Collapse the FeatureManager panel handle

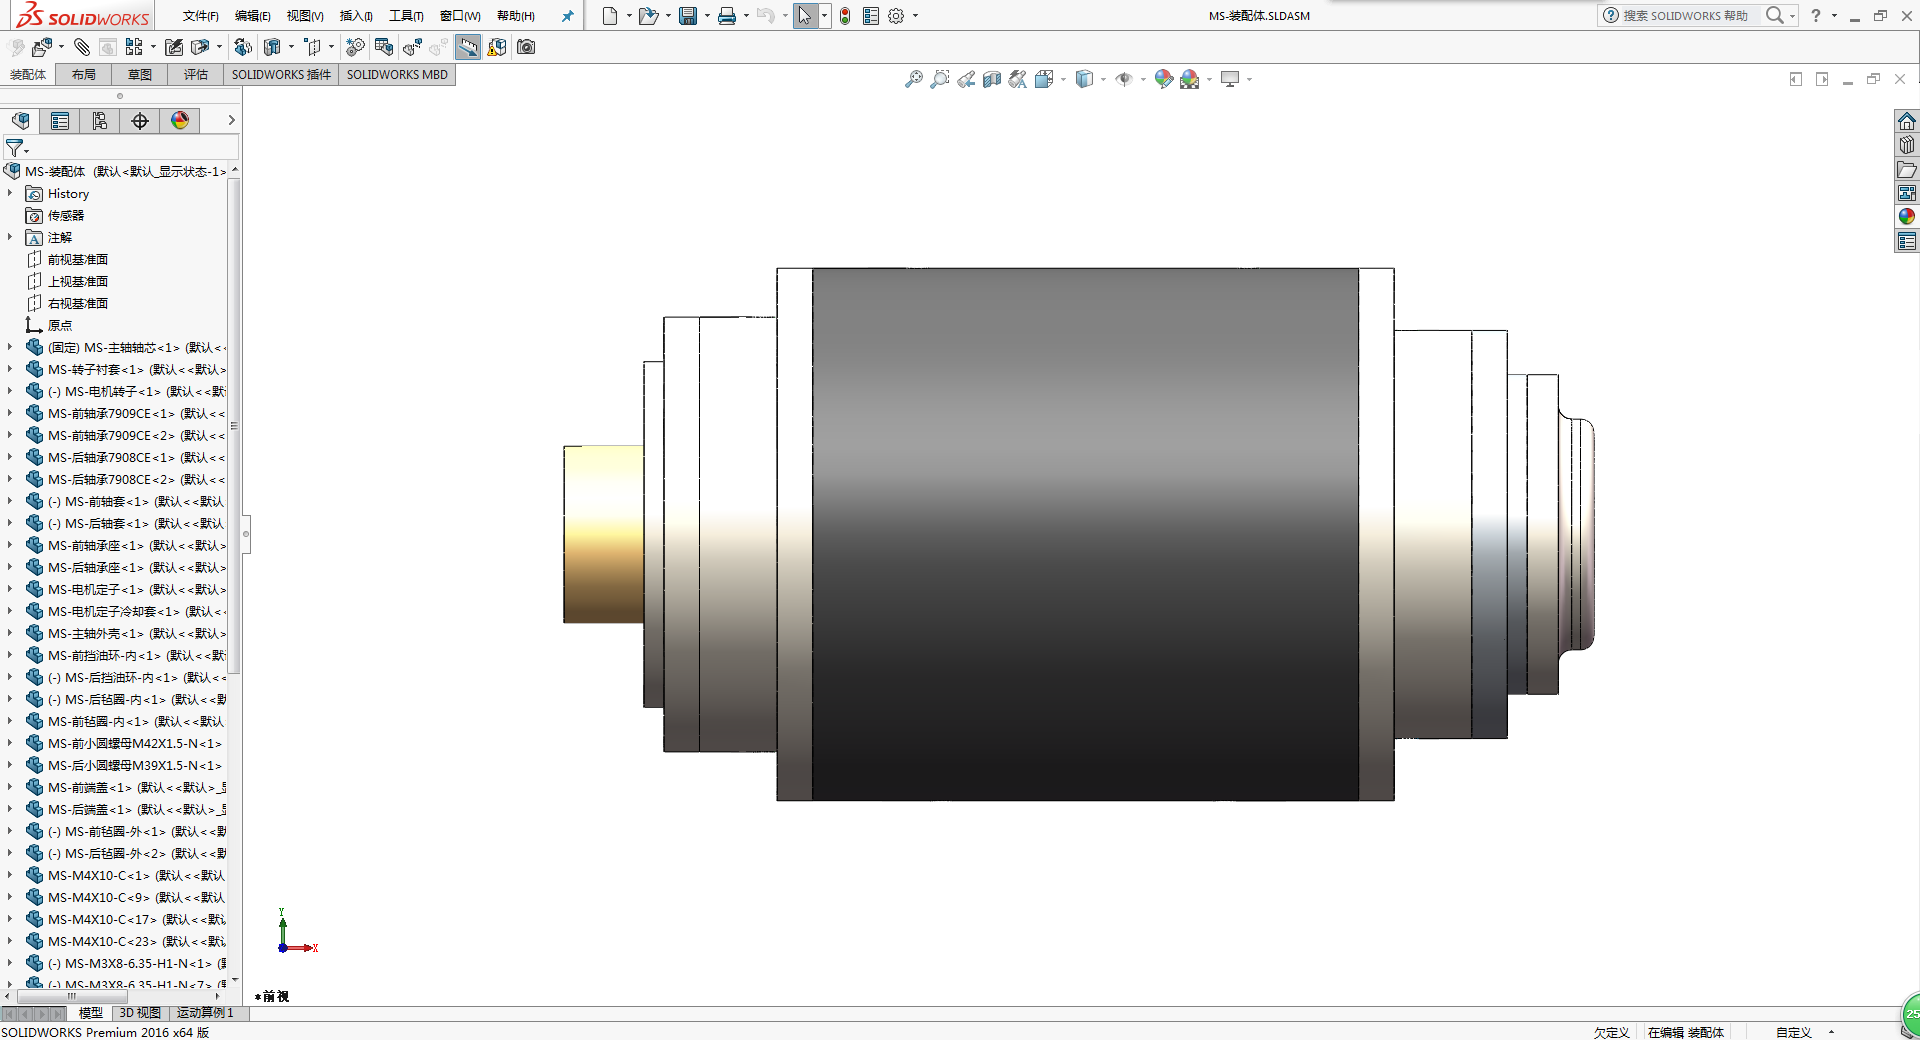pyautogui.click(x=246, y=533)
